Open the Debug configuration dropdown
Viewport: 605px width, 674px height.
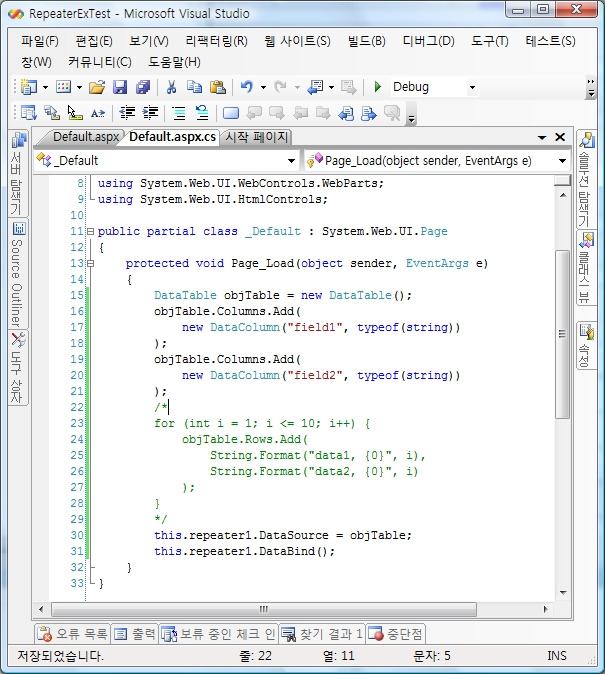[x=472, y=88]
